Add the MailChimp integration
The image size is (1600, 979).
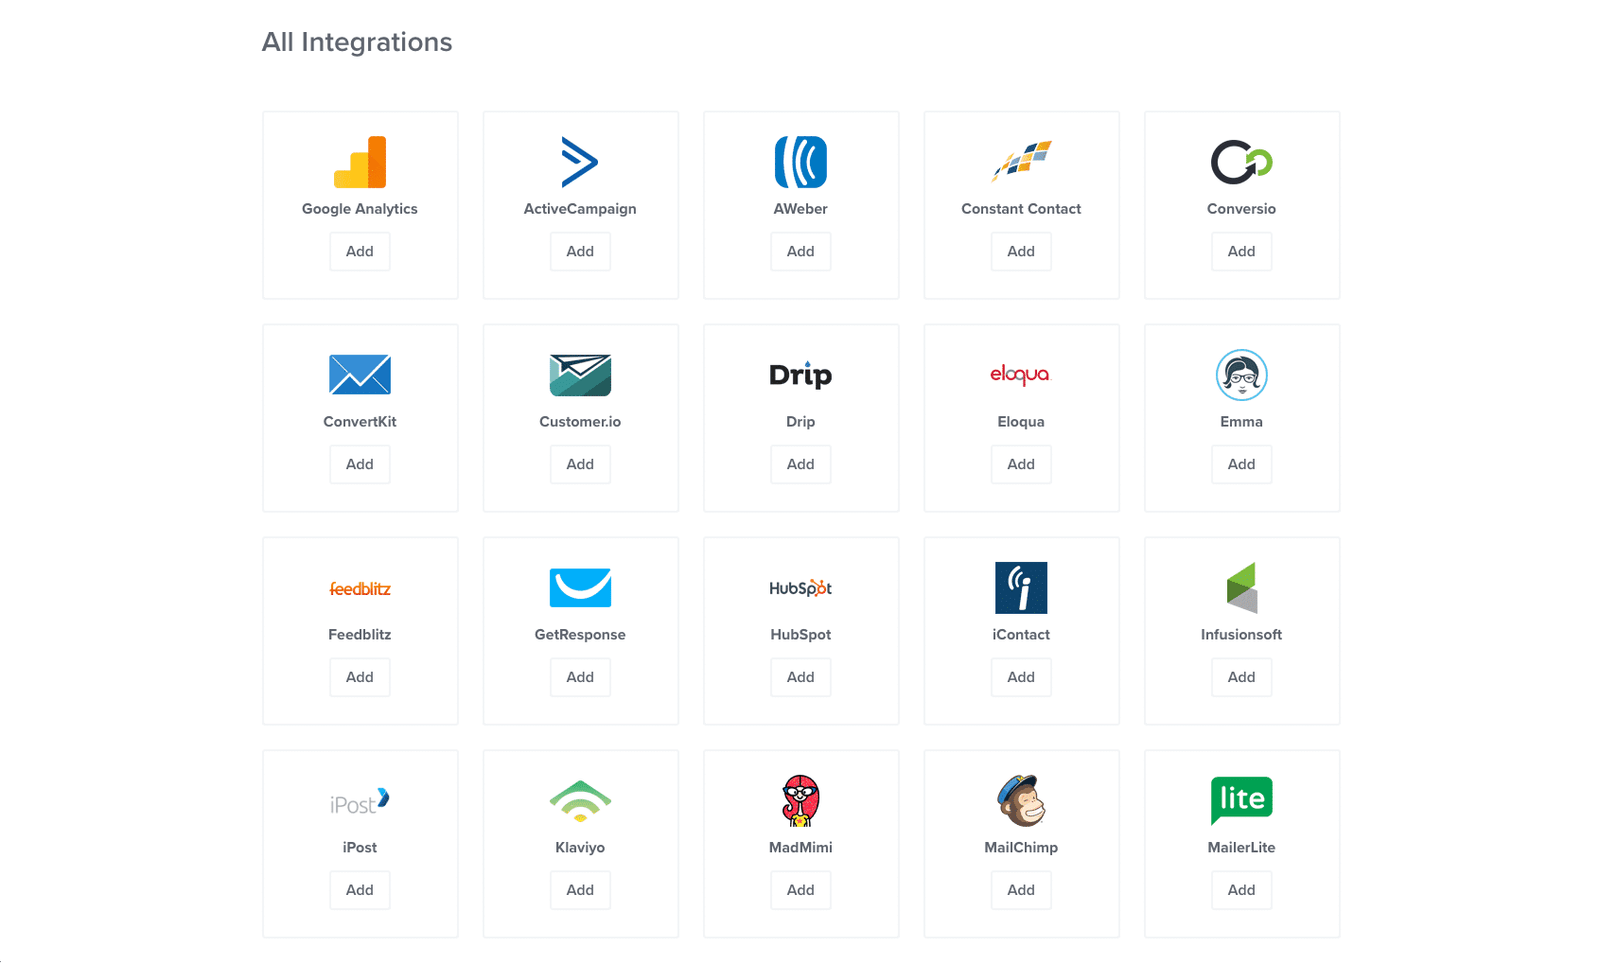pyautogui.click(x=1021, y=891)
